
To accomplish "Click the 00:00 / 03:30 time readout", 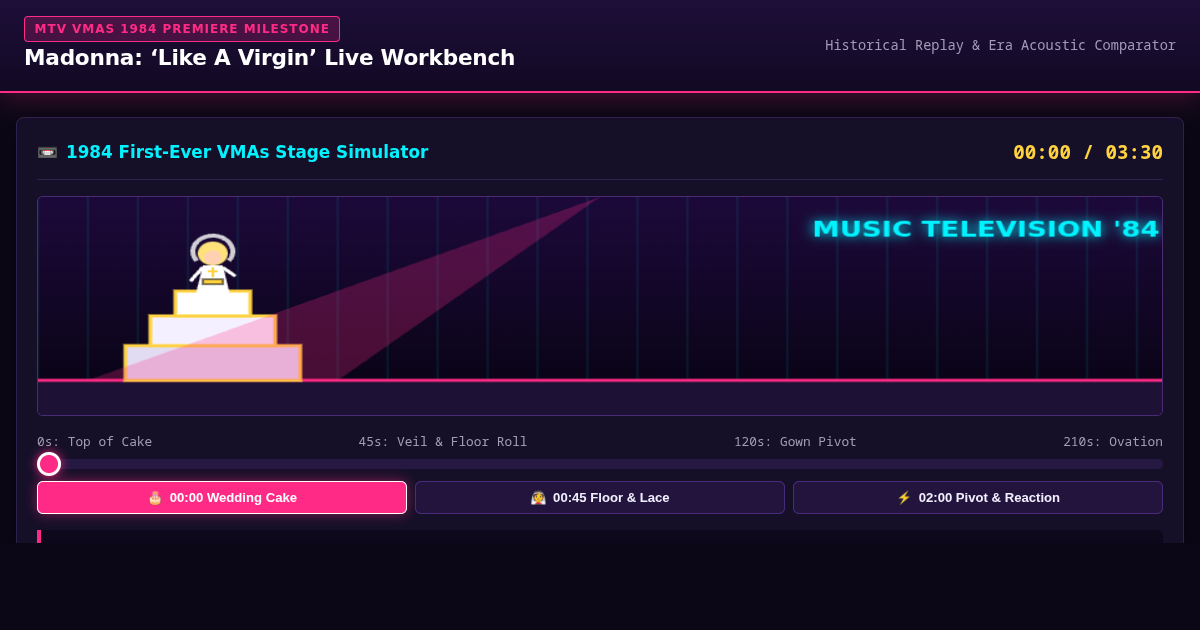I will pyautogui.click(x=1088, y=153).
